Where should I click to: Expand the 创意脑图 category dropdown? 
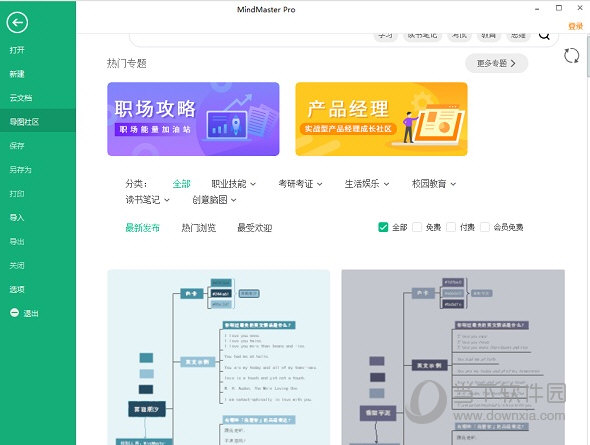coord(214,200)
